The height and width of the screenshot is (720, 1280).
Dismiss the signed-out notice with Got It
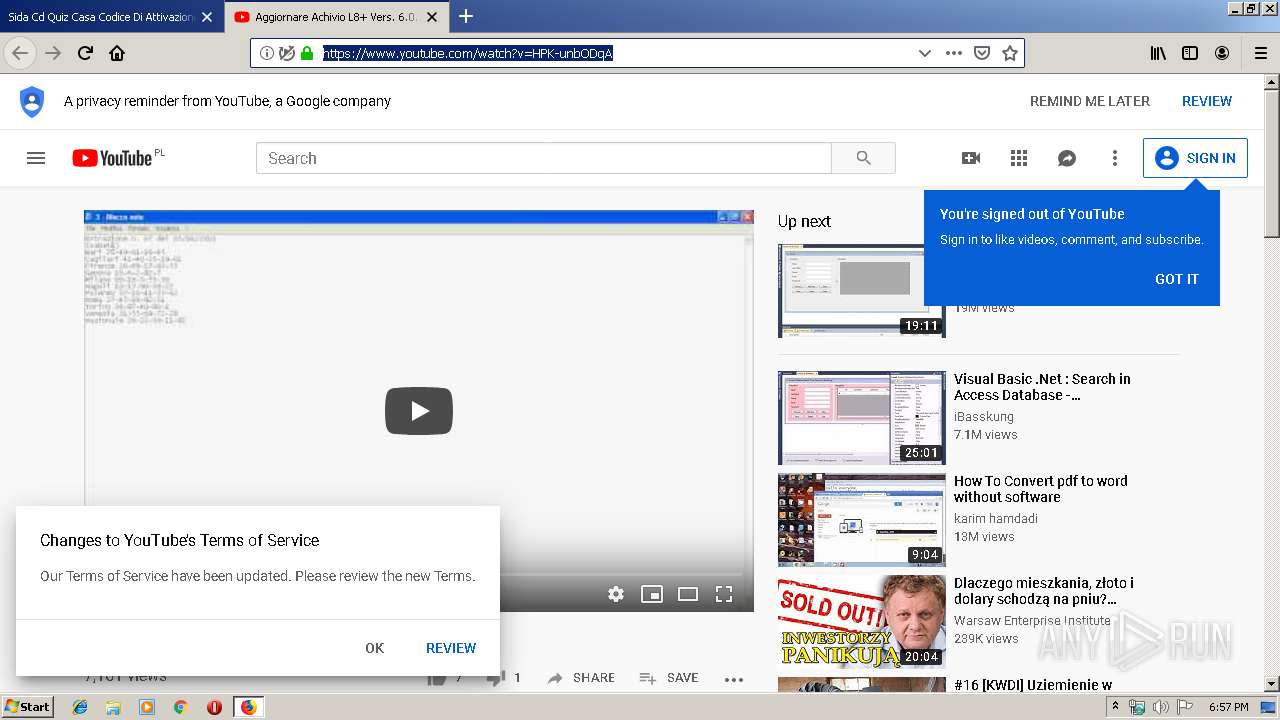point(1177,279)
